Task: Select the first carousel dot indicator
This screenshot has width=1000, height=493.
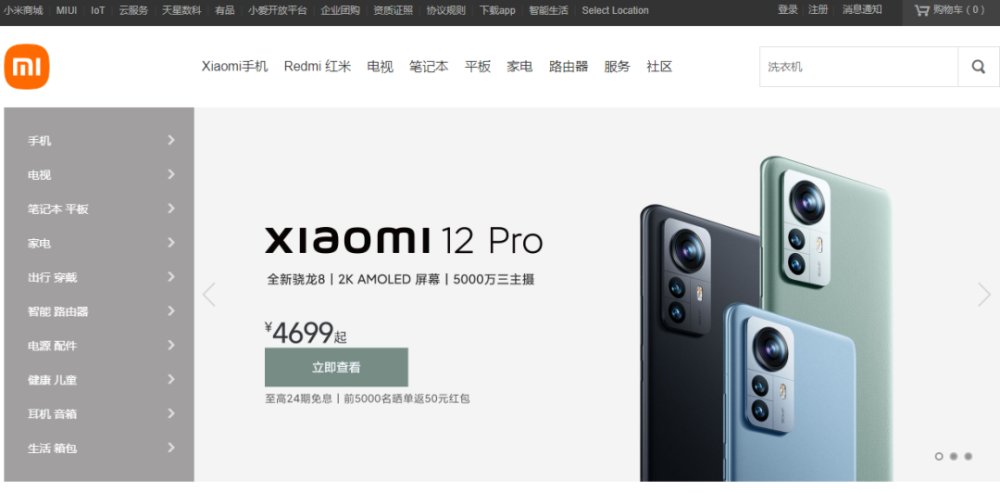Action: [939, 456]
